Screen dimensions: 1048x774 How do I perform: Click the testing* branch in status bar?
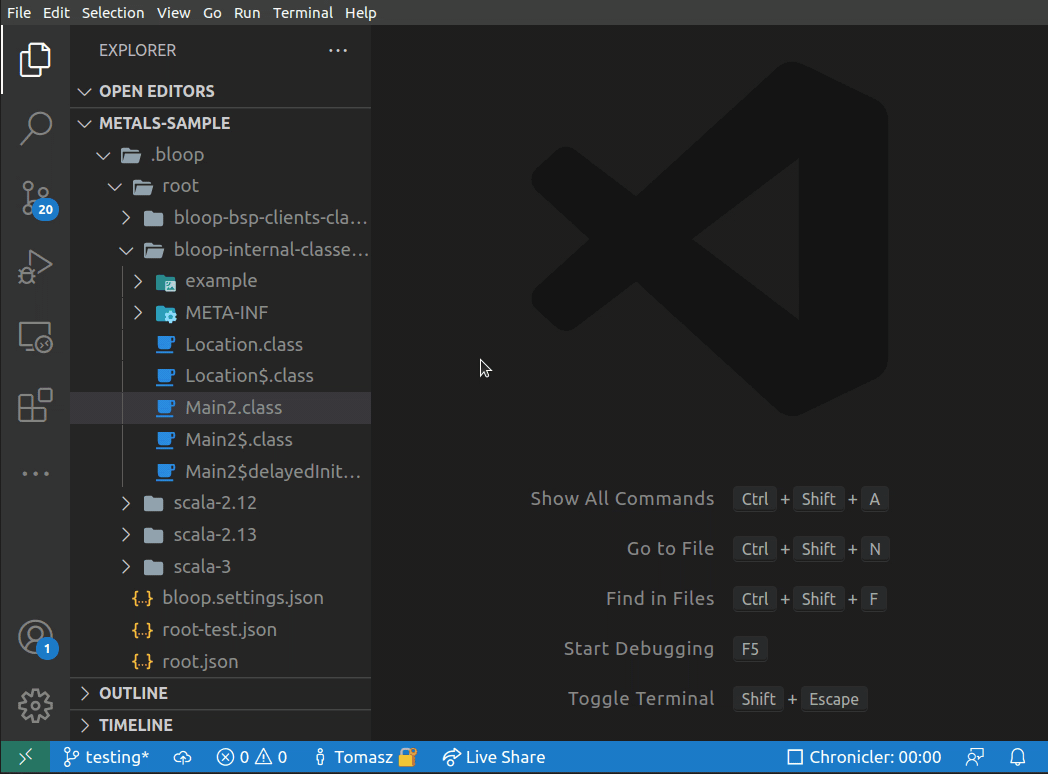(x=106, y=757)
